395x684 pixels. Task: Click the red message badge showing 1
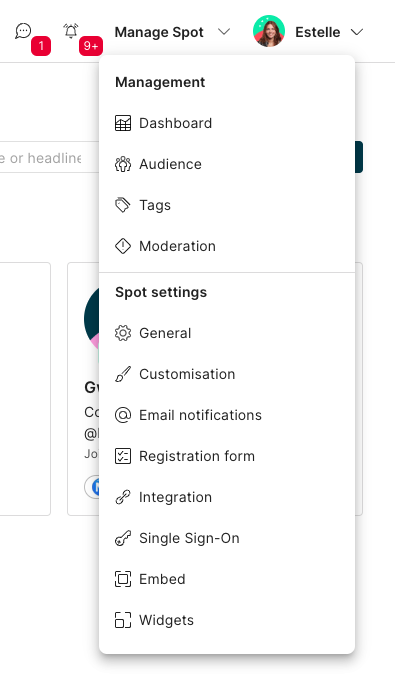coord(41,46)
